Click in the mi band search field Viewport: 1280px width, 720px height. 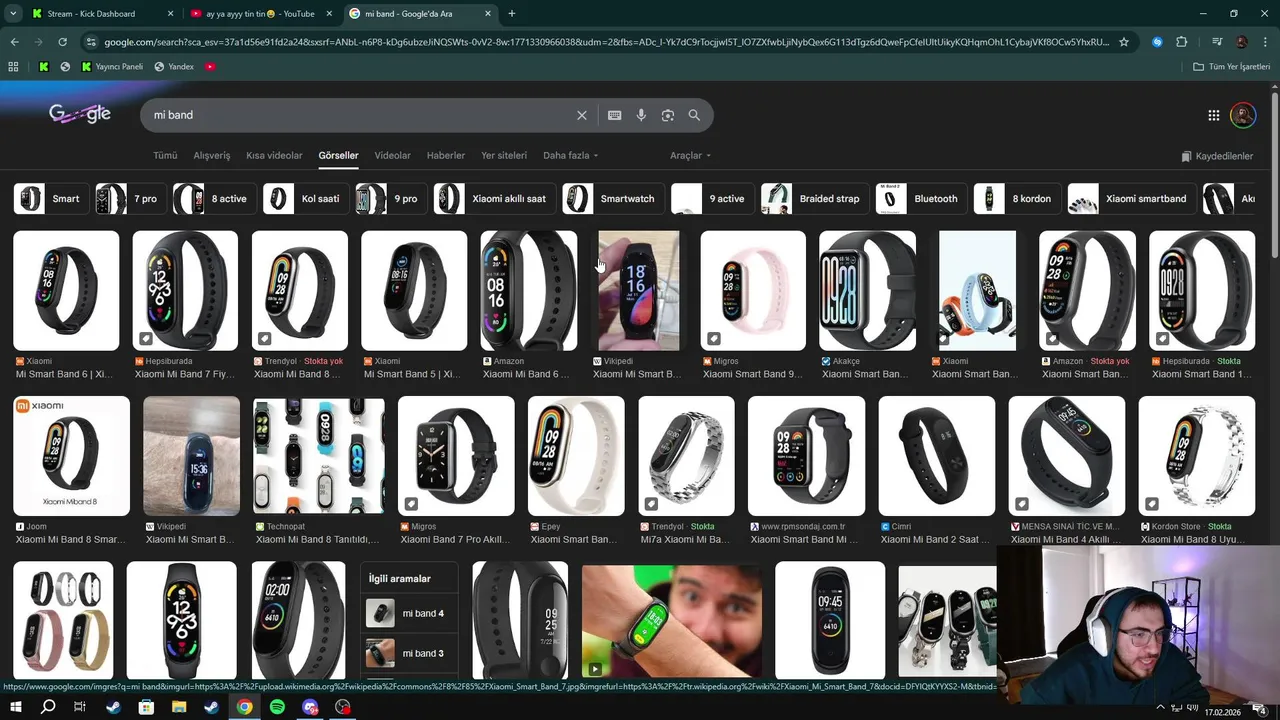click(x=360, y=115)
